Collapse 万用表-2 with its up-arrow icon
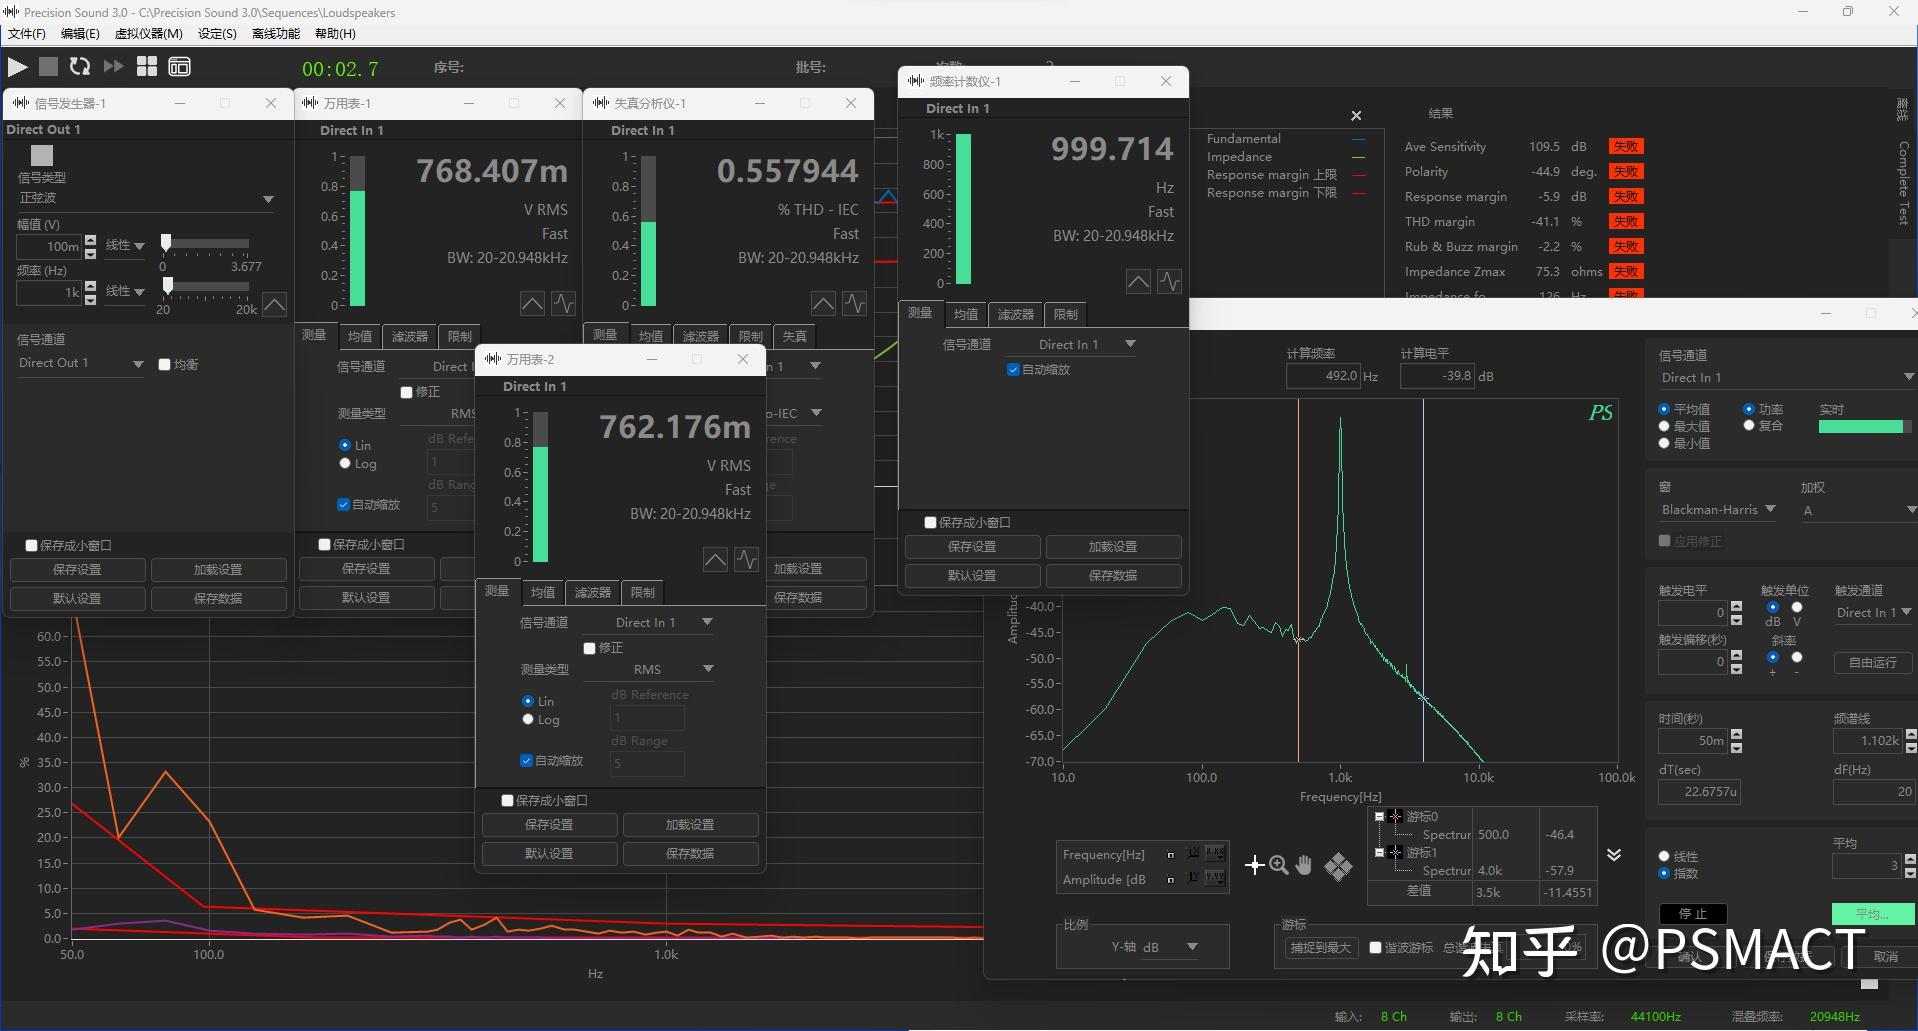Viewport: 1918px width, 1031px height. click(715, 560)
